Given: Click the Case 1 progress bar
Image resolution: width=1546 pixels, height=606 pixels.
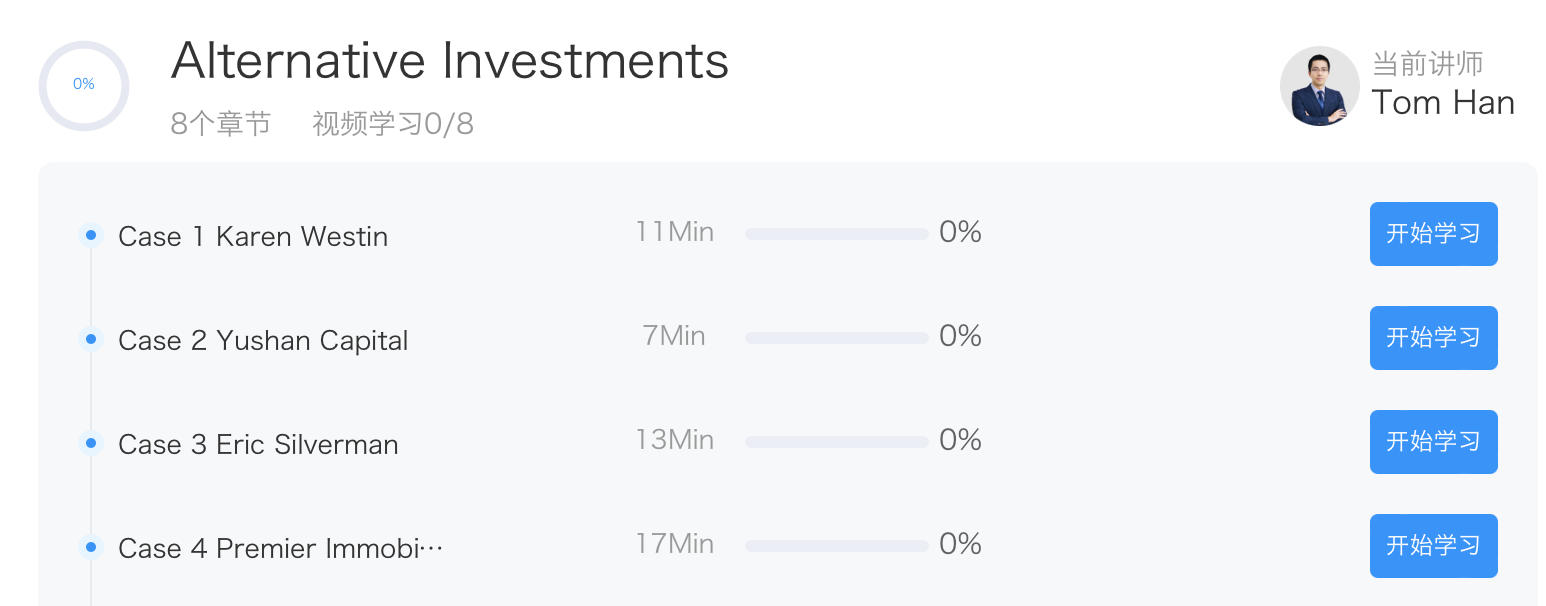Looking at the screenshot, I should (837, 234).
